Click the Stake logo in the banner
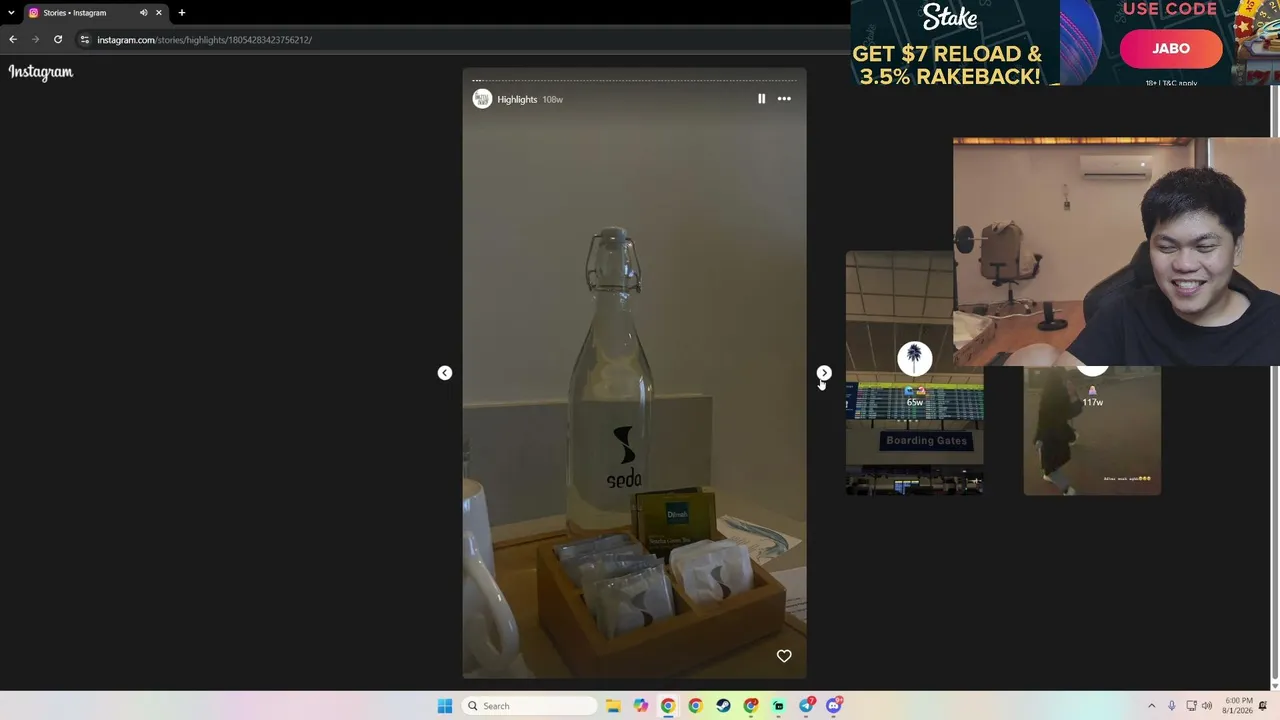Viewport: 1280px width, 720px height. (950, 16)
